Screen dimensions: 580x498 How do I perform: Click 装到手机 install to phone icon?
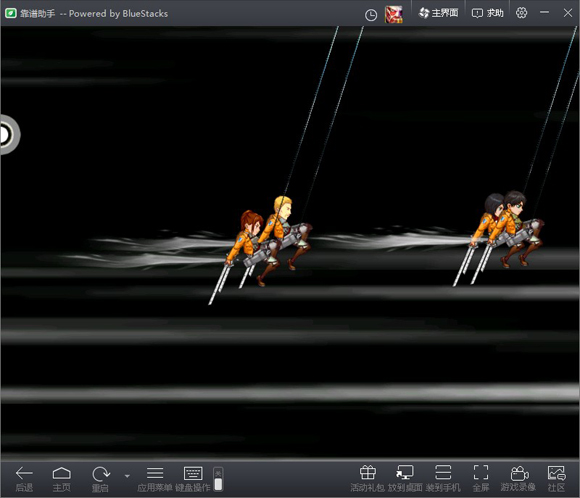443,479
